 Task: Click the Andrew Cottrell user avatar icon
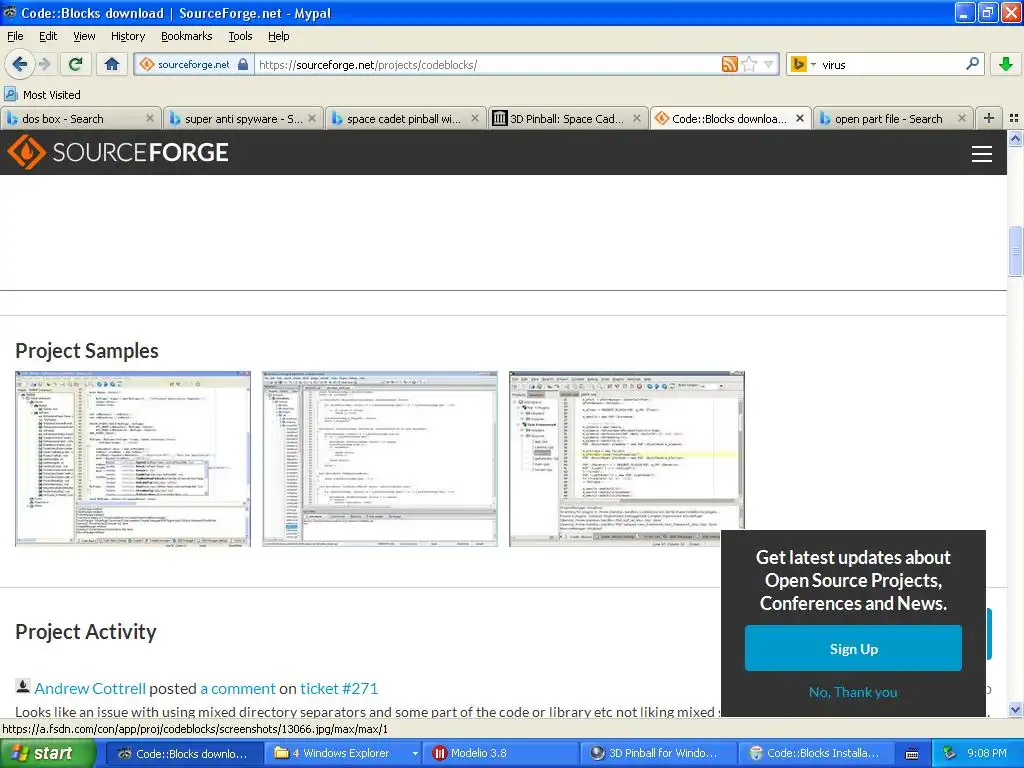click(23, 686)
